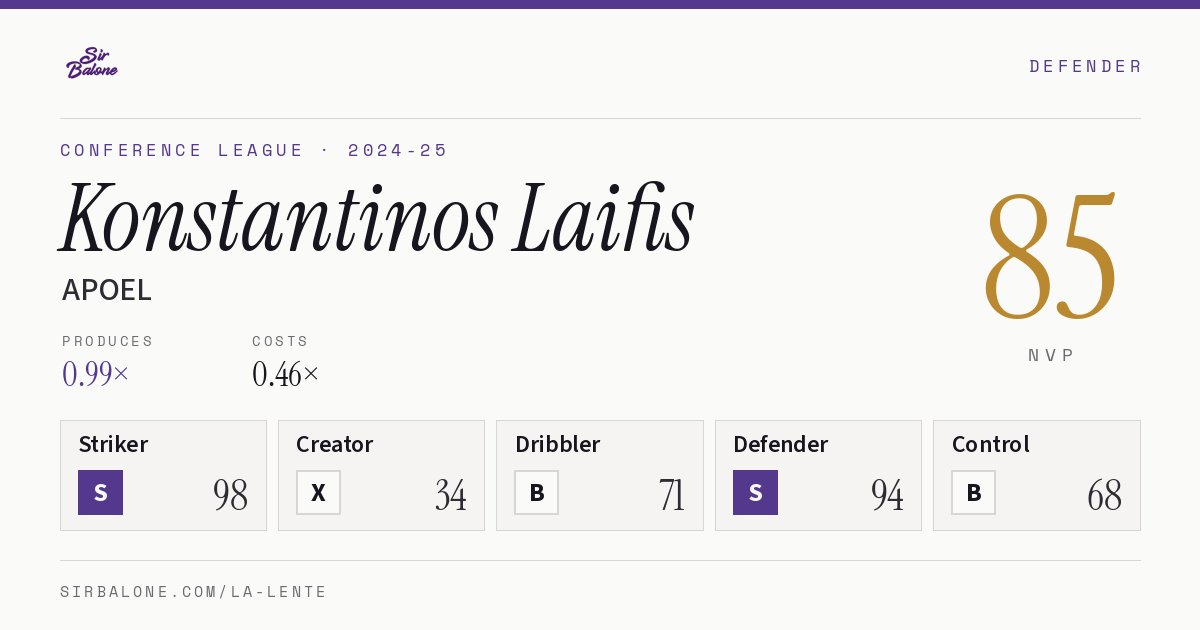Click the large 85 NVP score
The image size is (1200, 630).
coord(1051,257)
